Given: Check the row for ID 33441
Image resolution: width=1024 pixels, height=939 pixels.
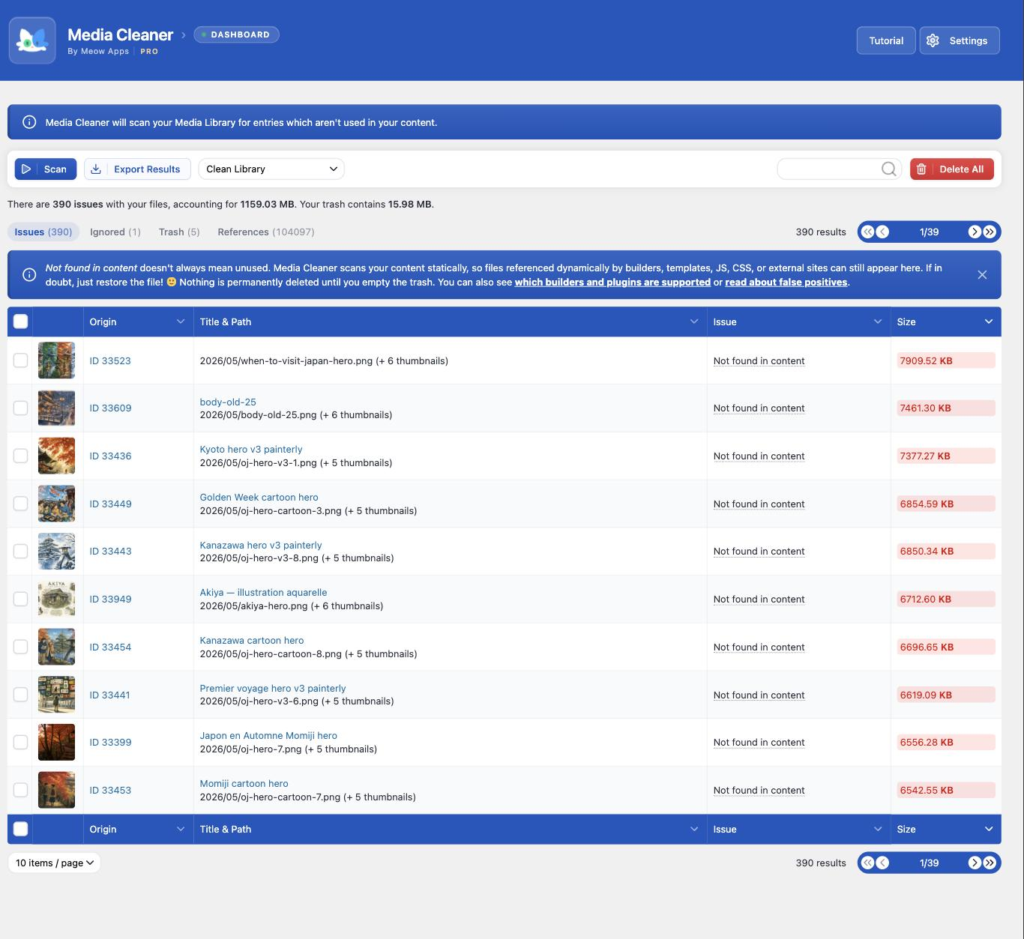Looking at the screenshot, I should [21, 694].
